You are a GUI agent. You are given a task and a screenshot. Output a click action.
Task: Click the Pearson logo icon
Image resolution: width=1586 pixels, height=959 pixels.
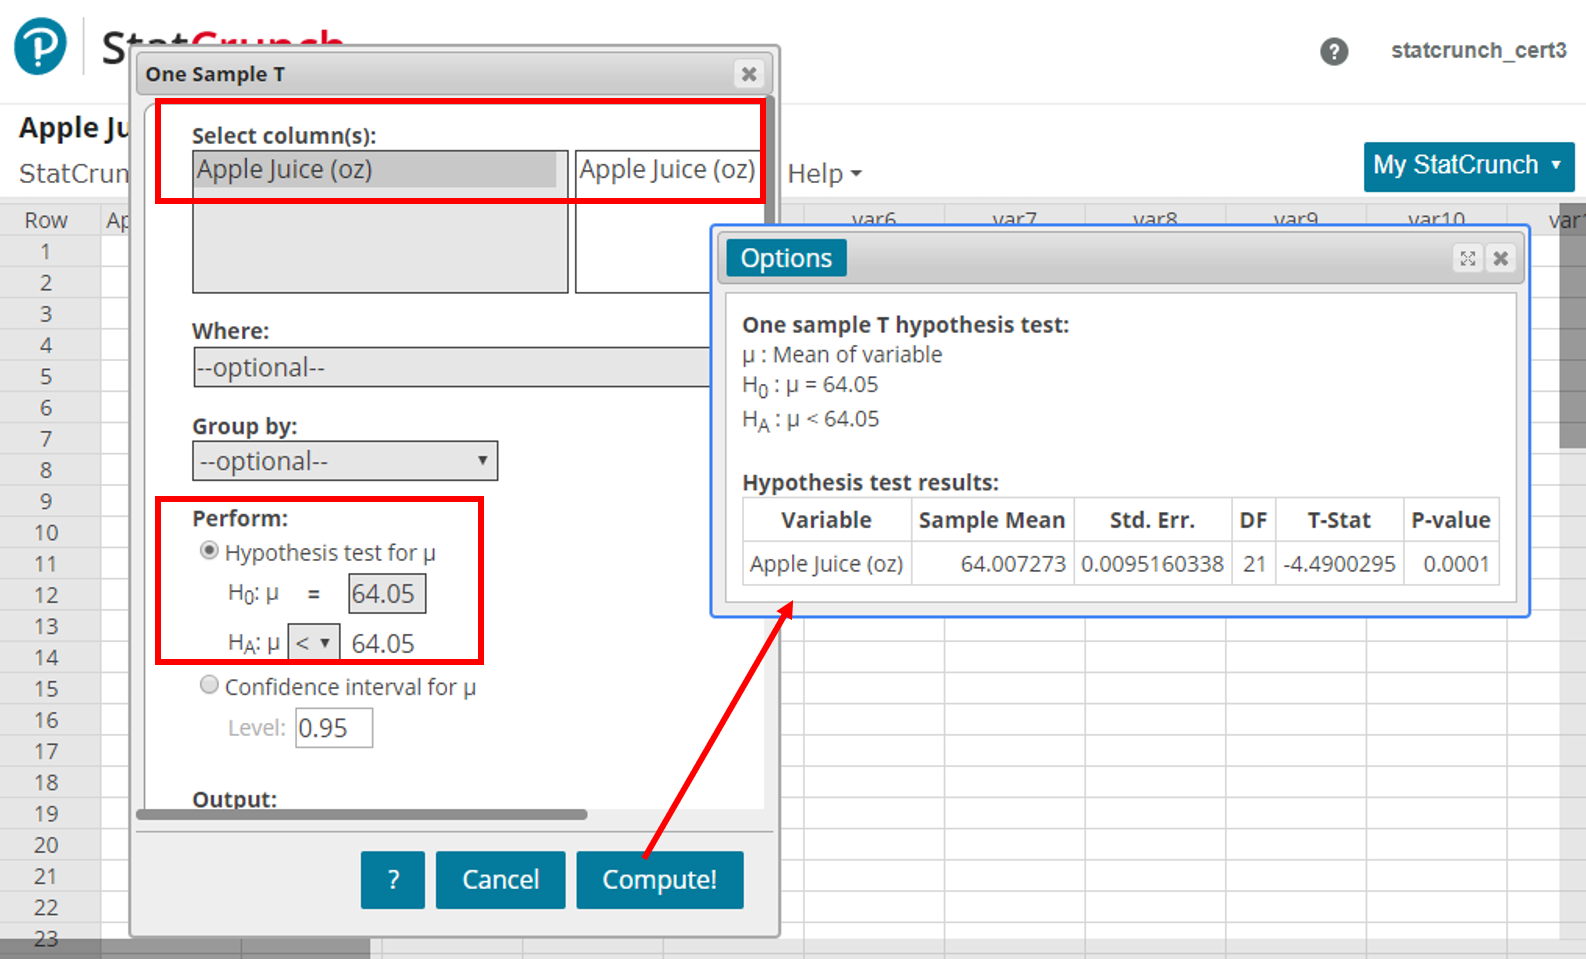(40, 46)
